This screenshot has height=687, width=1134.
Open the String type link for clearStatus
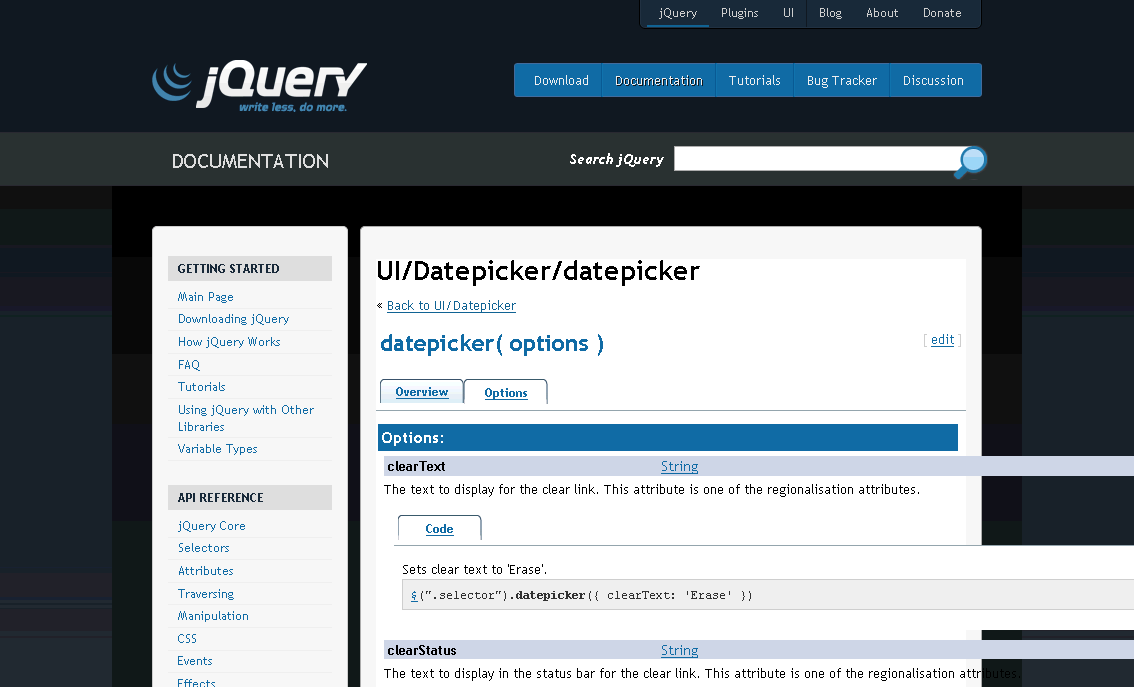679,651
